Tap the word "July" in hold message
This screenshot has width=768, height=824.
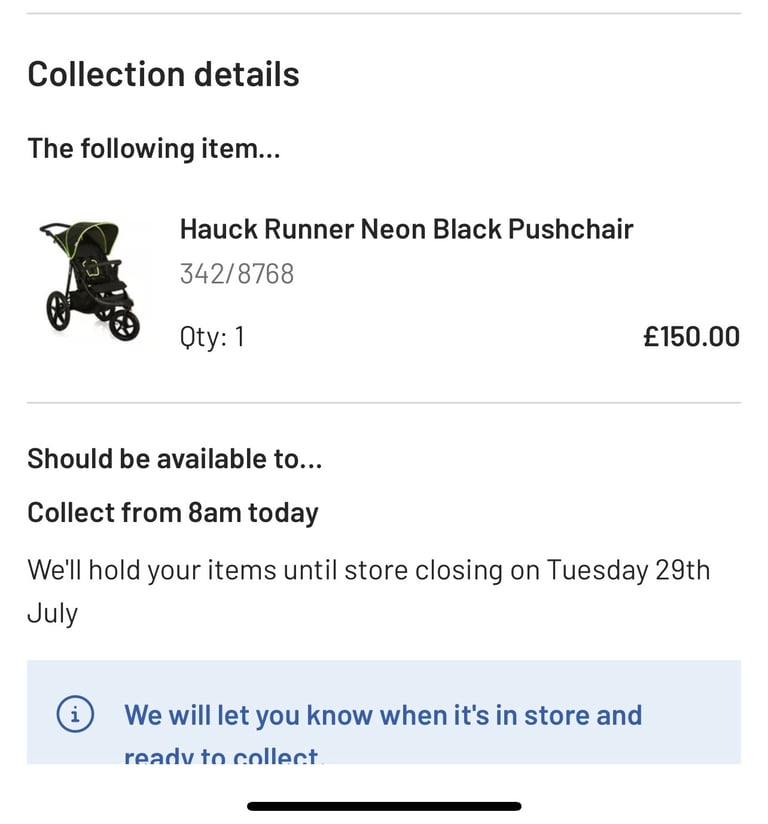pyautogui.click(x=52, y=612)
